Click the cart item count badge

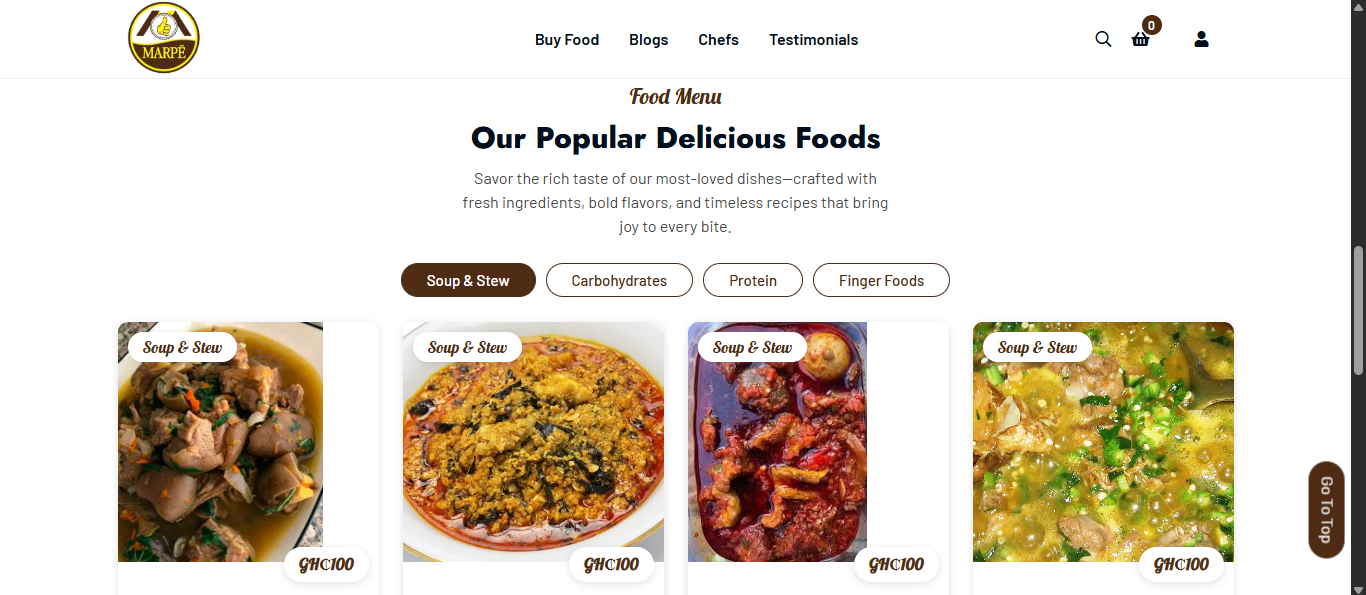coord(1151,24)
